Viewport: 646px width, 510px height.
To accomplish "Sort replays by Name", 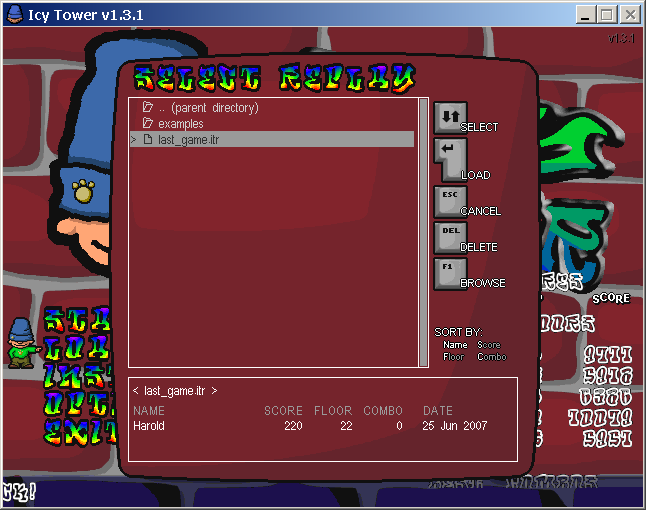I will coord(455,345).
